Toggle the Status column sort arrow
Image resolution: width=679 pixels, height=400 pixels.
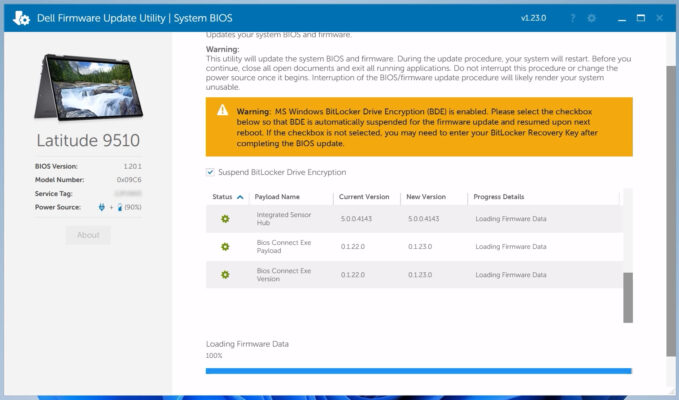point(241,197)
